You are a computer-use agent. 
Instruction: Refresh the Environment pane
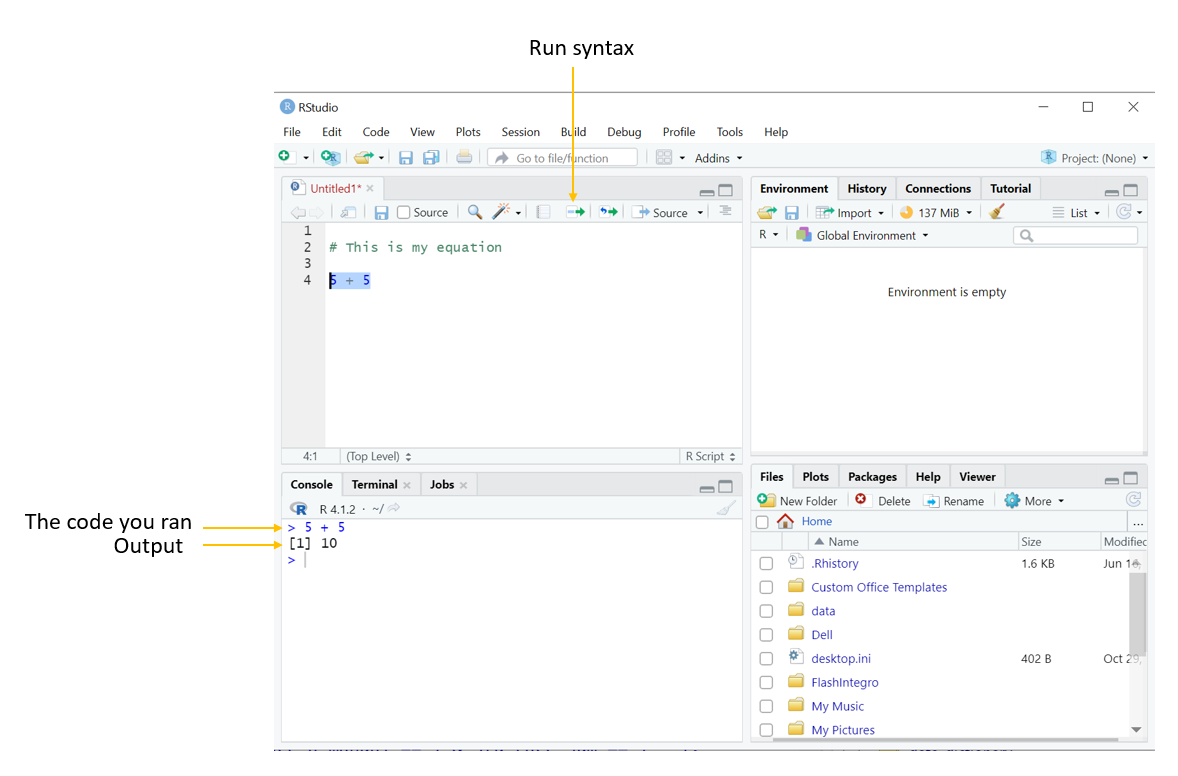(1123, 212)
